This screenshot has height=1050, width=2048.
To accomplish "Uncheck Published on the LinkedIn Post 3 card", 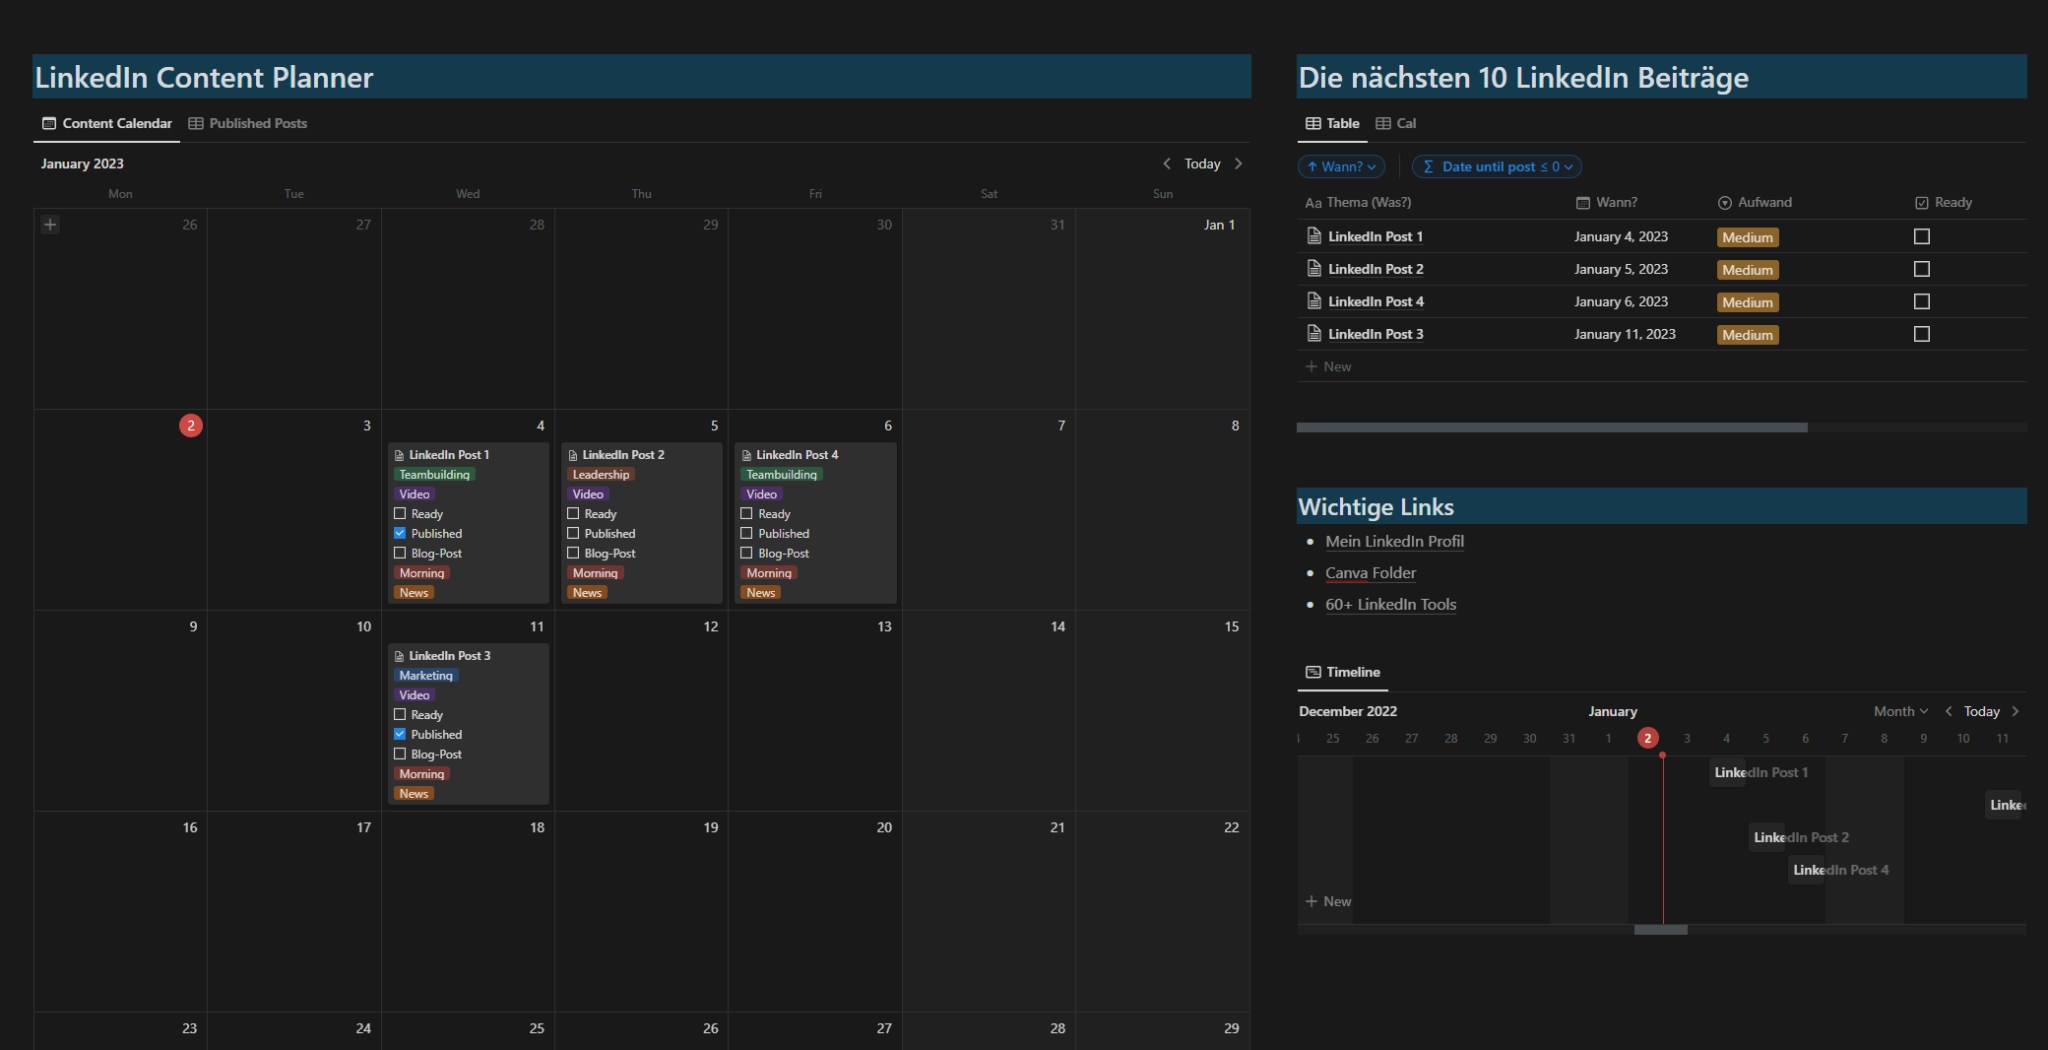I will pyautogui.click(x=400, y=734).
